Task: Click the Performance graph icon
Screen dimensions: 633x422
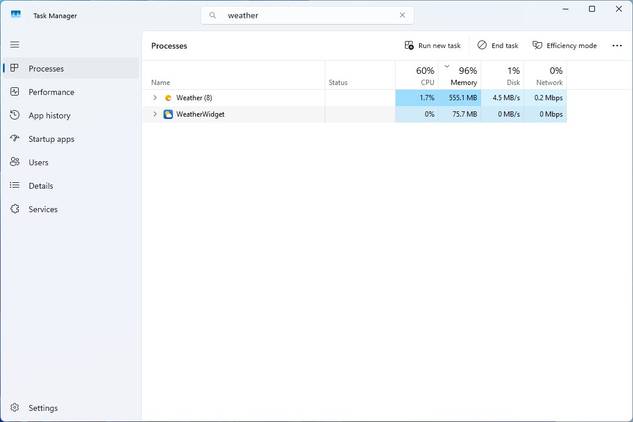Action: [x=15, y=92]
